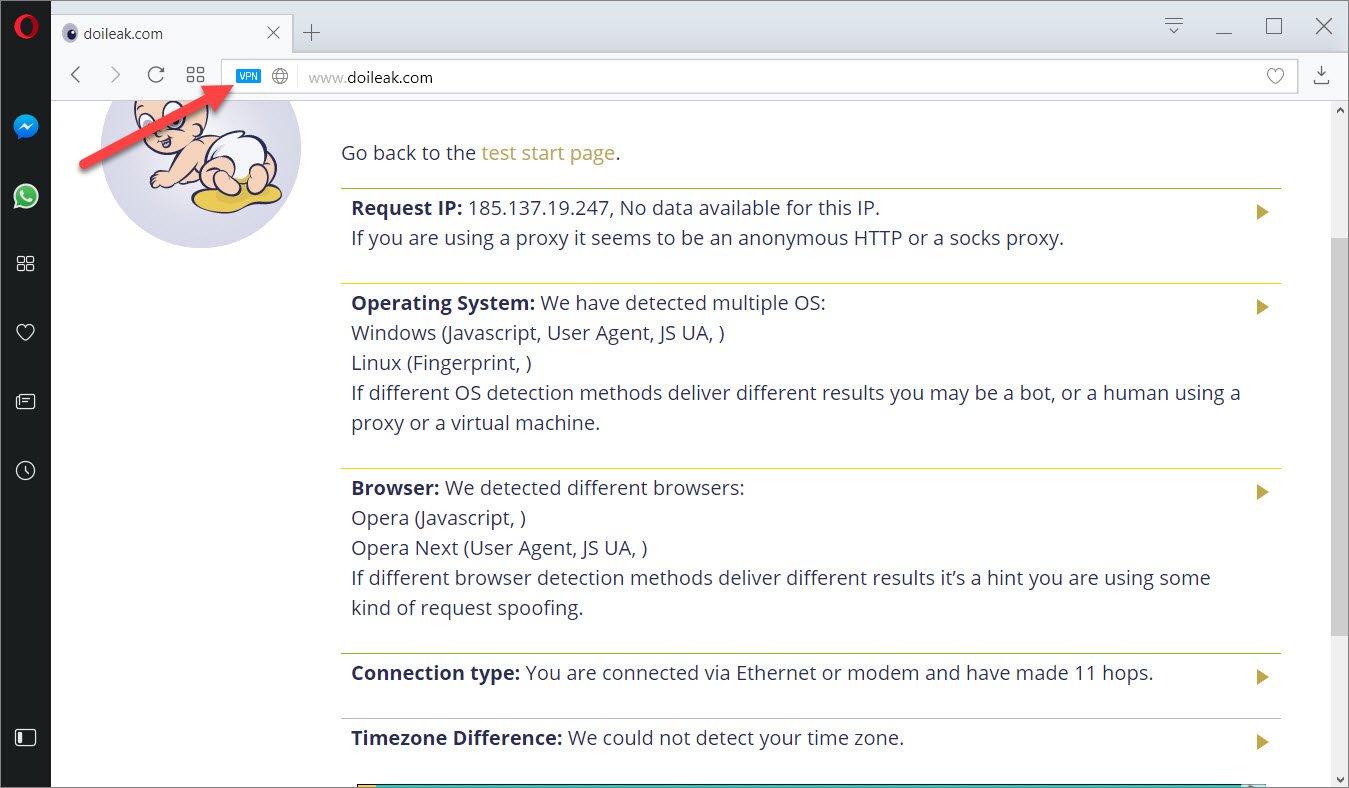Screen dimensions: 1349x788
Task: Click the Timezone Difference heading
Action: [x=457, y=738]
